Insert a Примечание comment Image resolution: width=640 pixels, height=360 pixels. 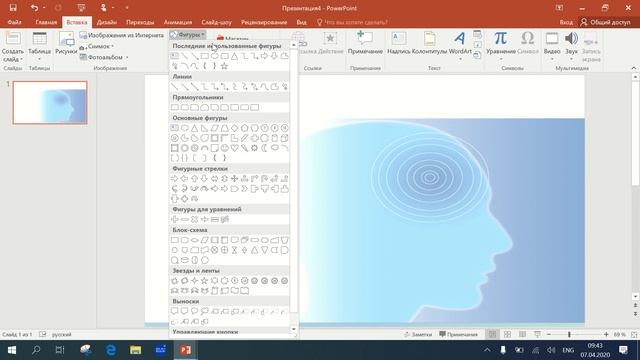click(x=365, y=42)
